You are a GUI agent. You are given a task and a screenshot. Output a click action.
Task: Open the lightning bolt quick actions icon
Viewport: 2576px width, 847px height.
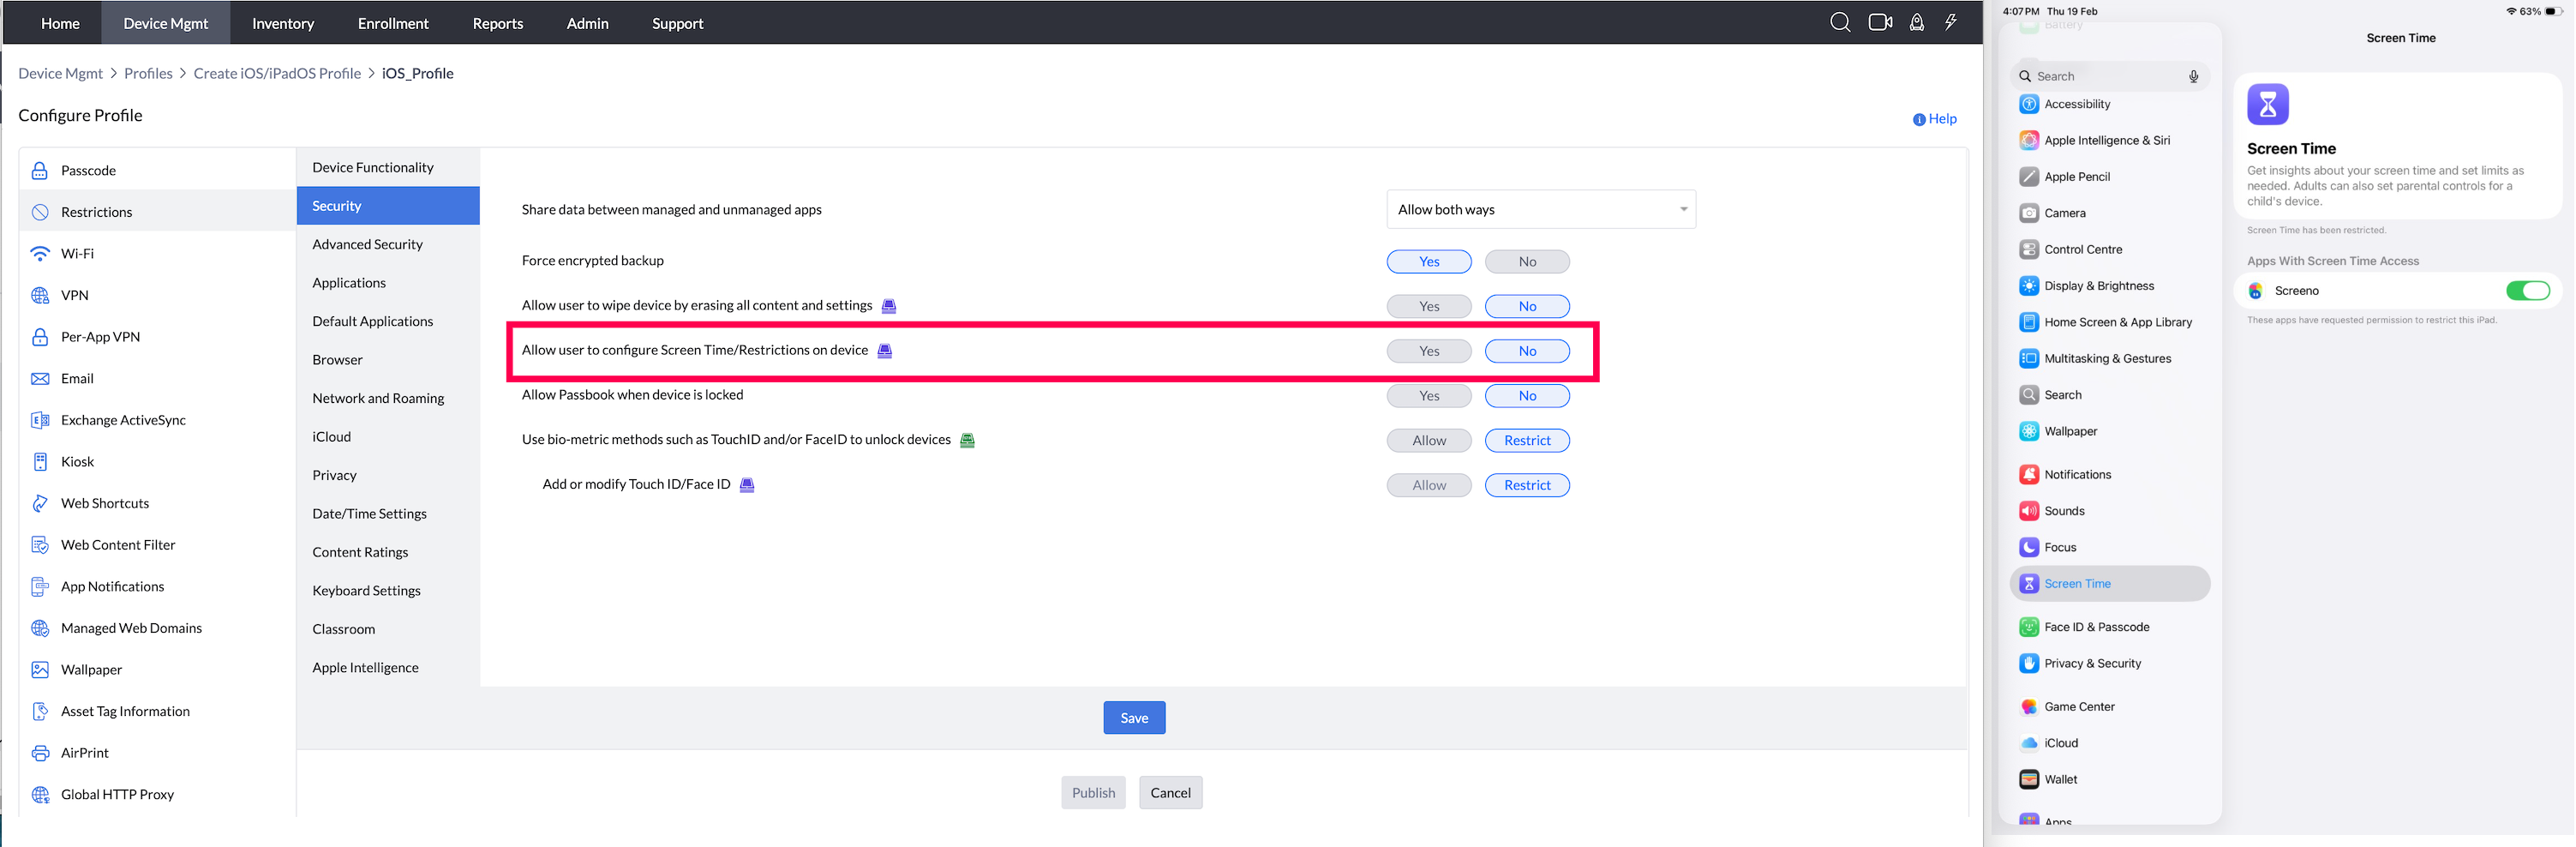pos(1951,21)
